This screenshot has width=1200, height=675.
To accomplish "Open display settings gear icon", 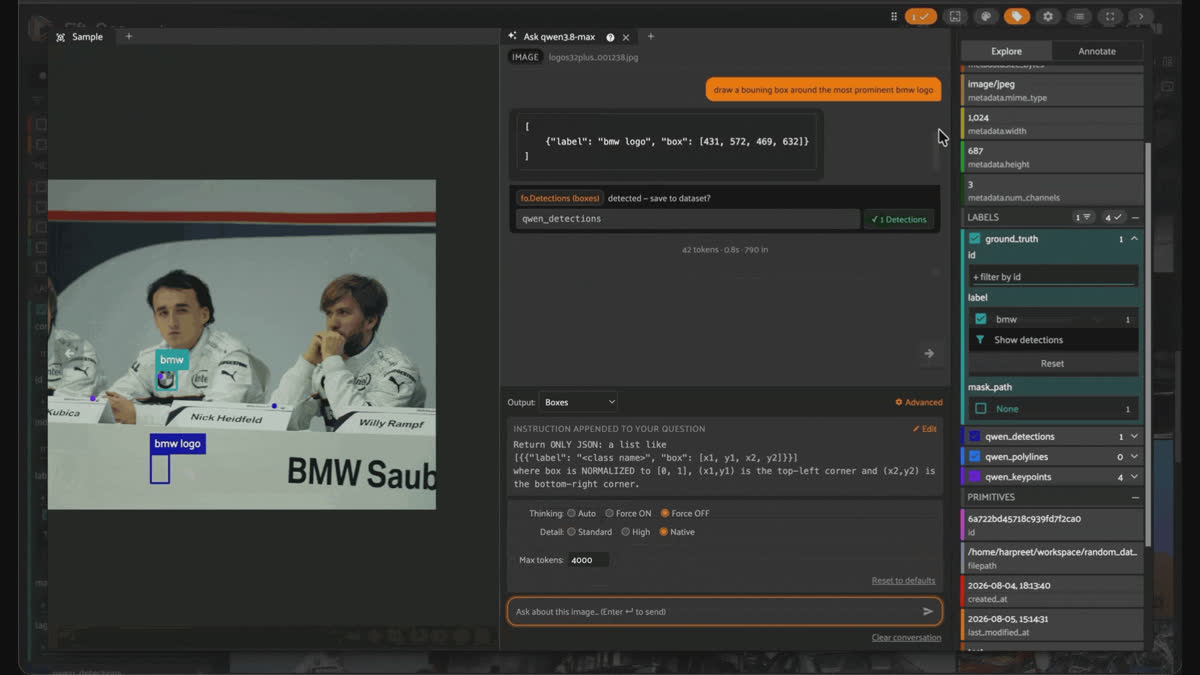I will 1048,16.
